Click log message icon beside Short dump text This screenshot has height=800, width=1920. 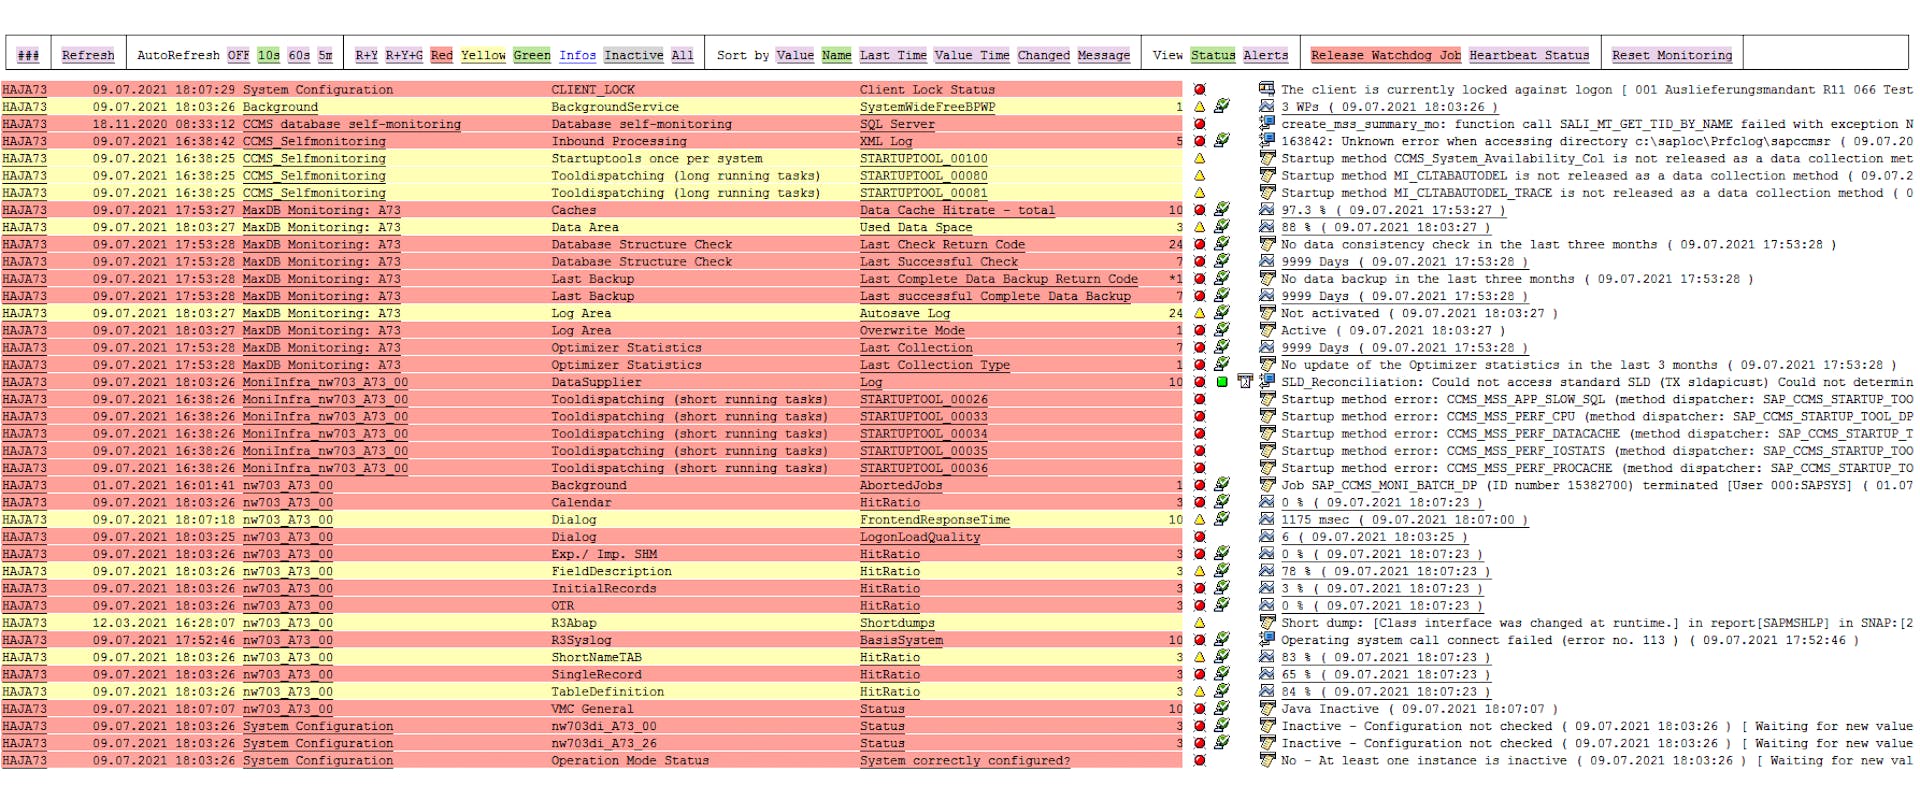coord(1267,623)
